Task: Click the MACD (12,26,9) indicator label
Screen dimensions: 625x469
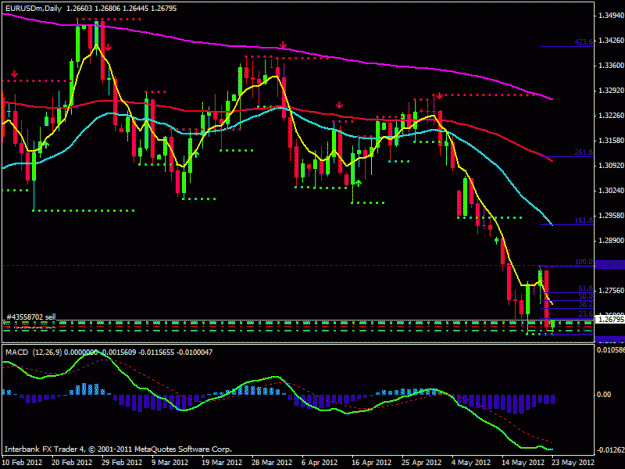Action: pos(33,352)
